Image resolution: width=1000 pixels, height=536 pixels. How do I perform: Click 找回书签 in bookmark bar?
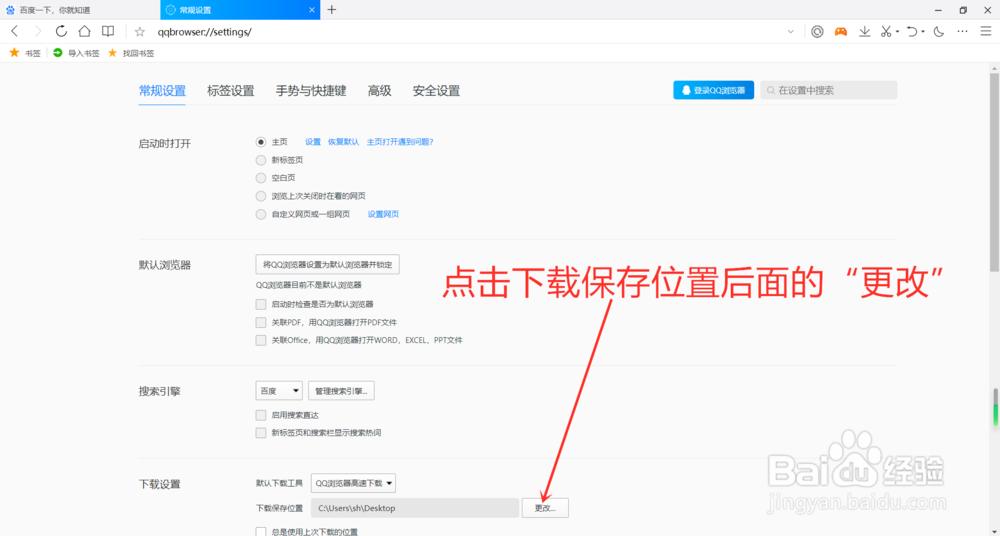click(x=131, y=53)
